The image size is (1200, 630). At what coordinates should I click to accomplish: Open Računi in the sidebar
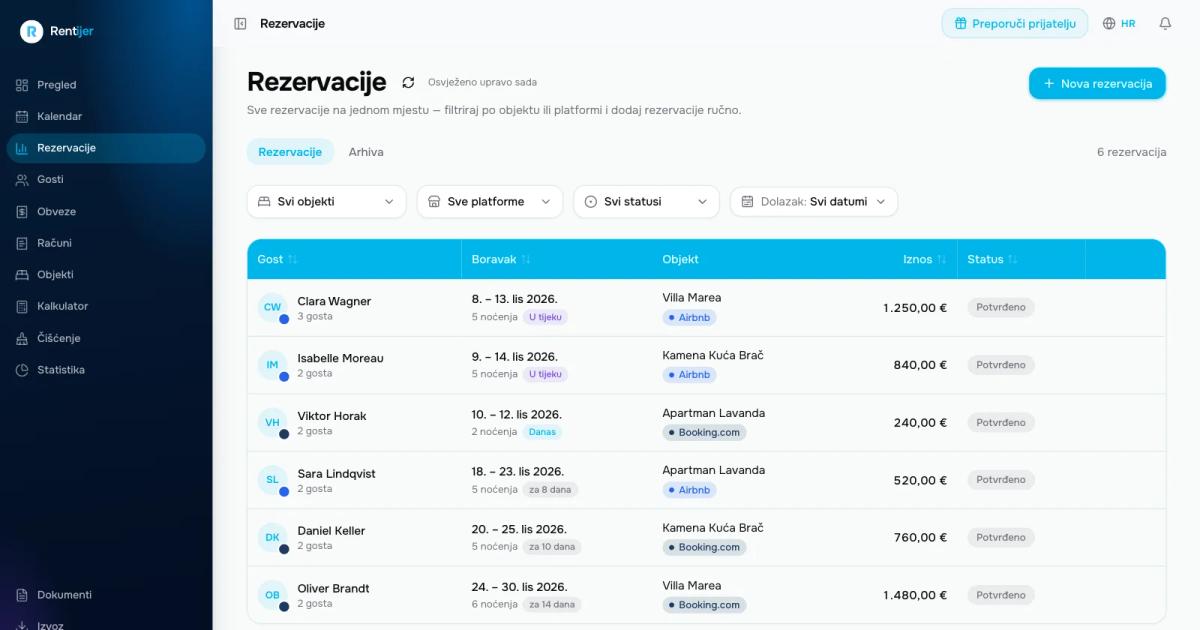[x=106, y=243]
